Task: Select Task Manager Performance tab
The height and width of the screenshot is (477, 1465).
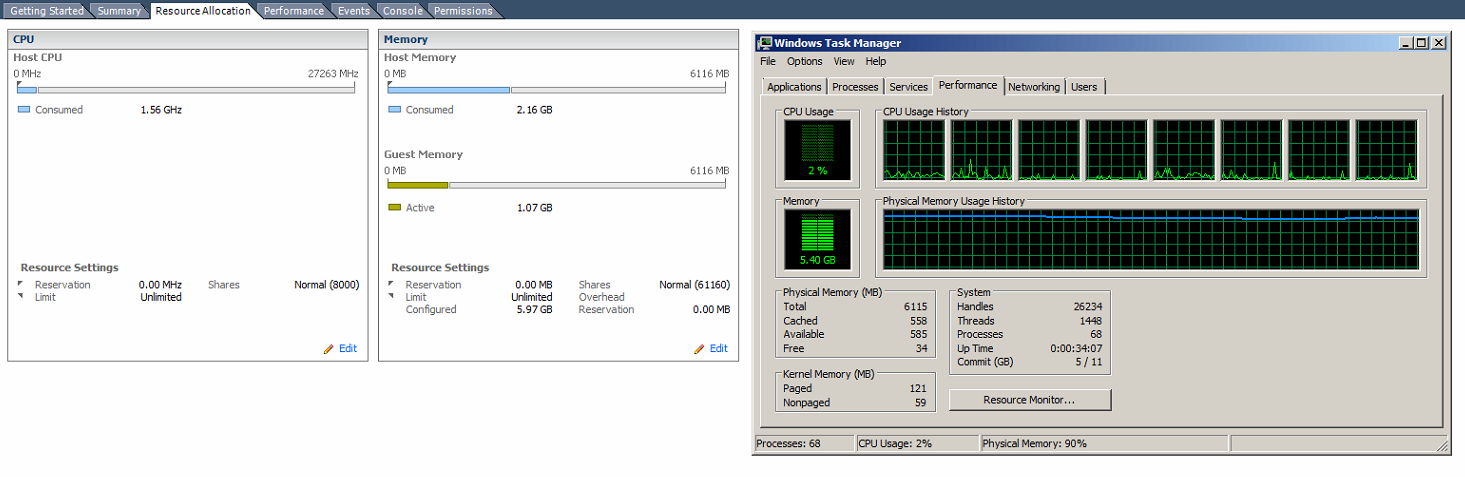Action: (968, 86)
